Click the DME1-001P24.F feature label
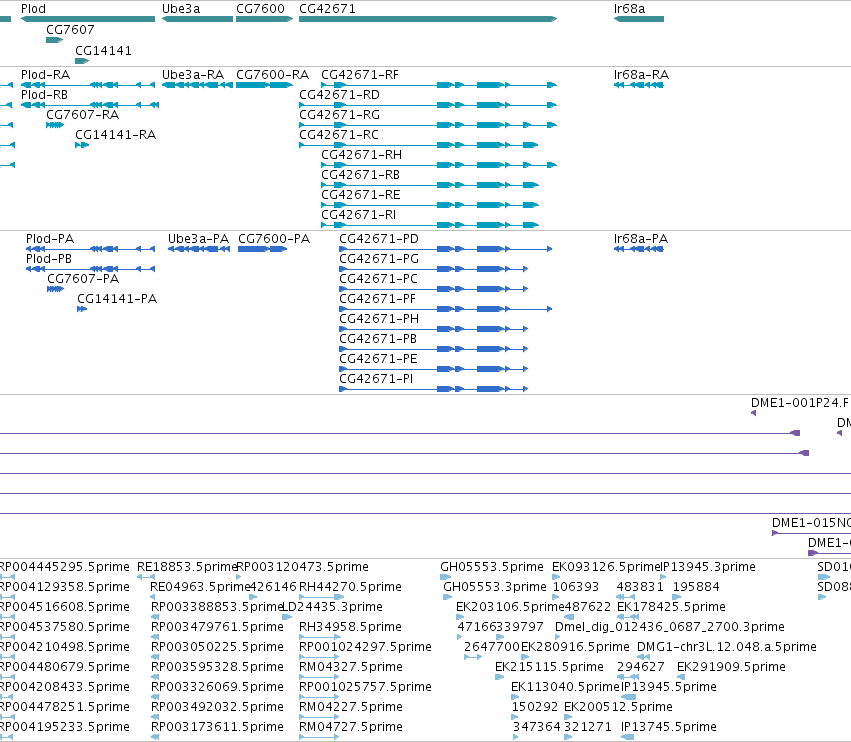Image resolution: width=851 pixels, height=742 pixels. [799, 403]
